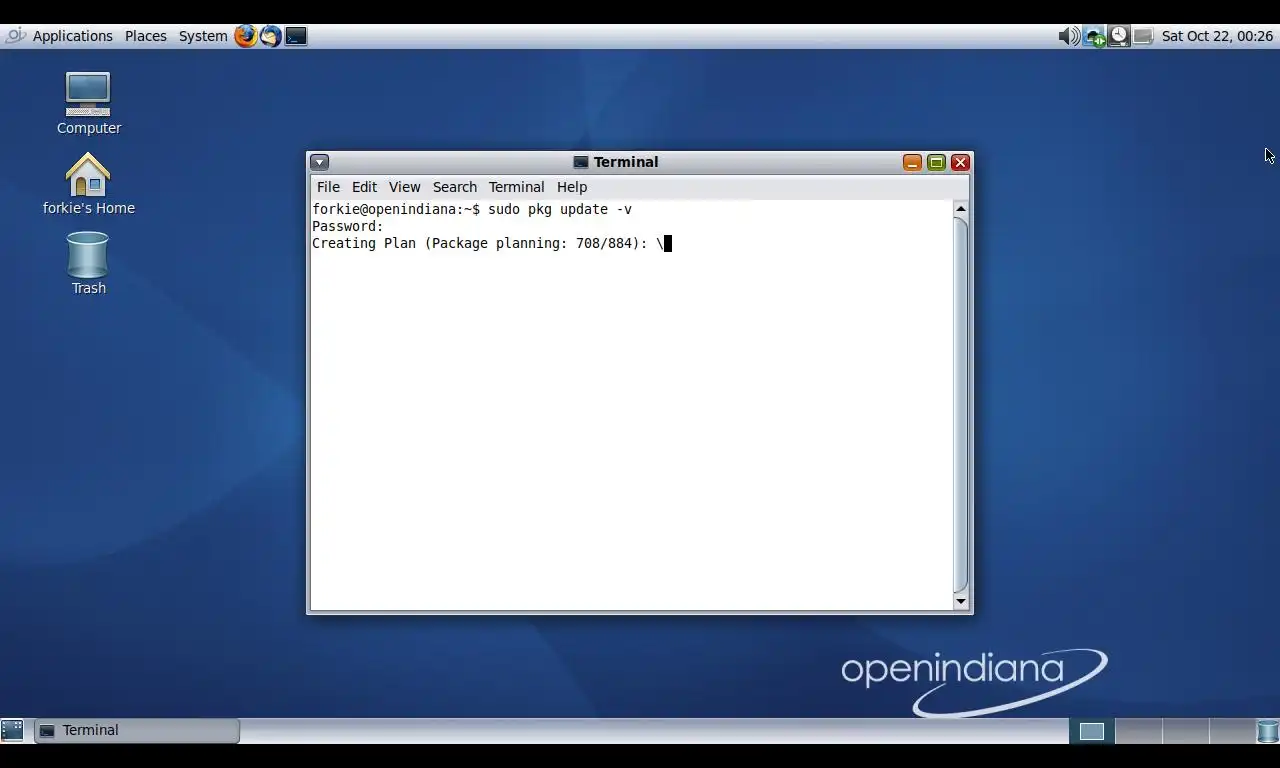
Task: Minimize the Terminal window
Action: click(912, 162)
